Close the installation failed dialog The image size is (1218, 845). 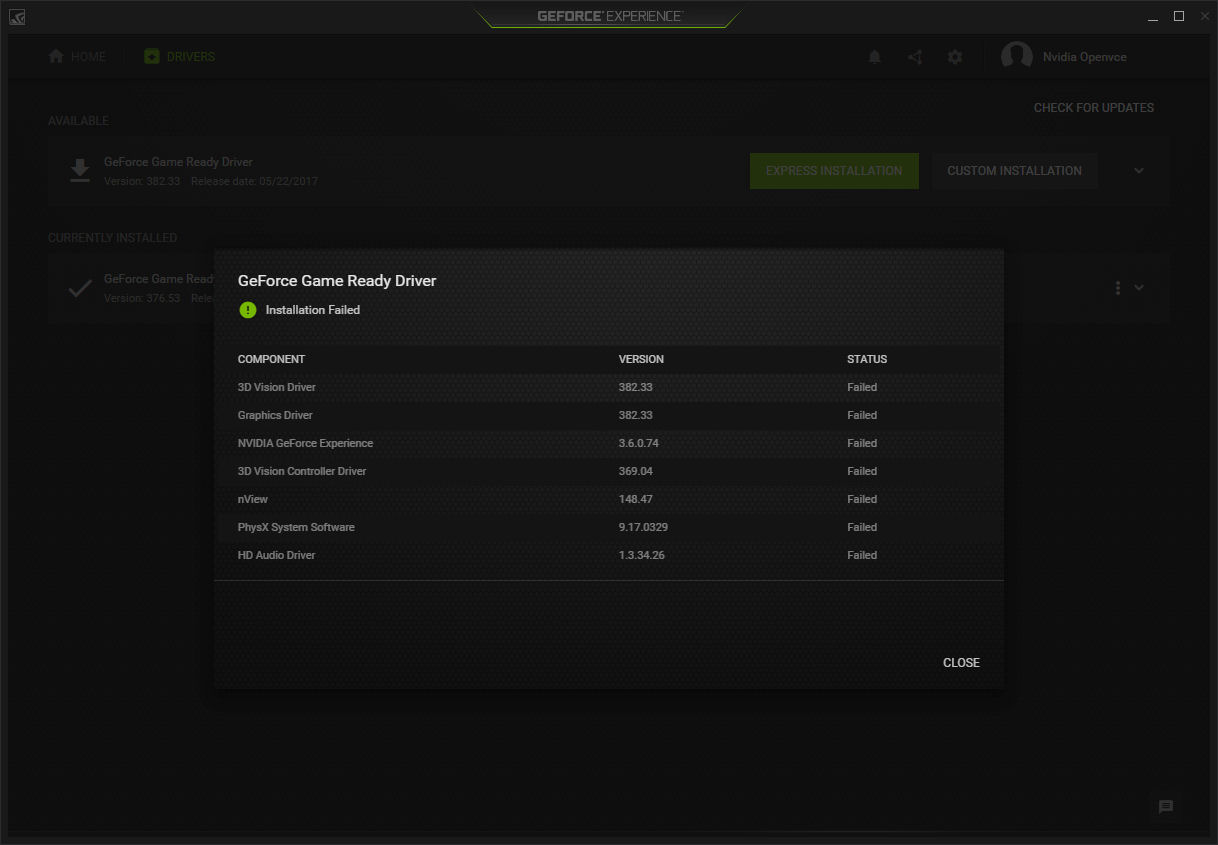961,663
